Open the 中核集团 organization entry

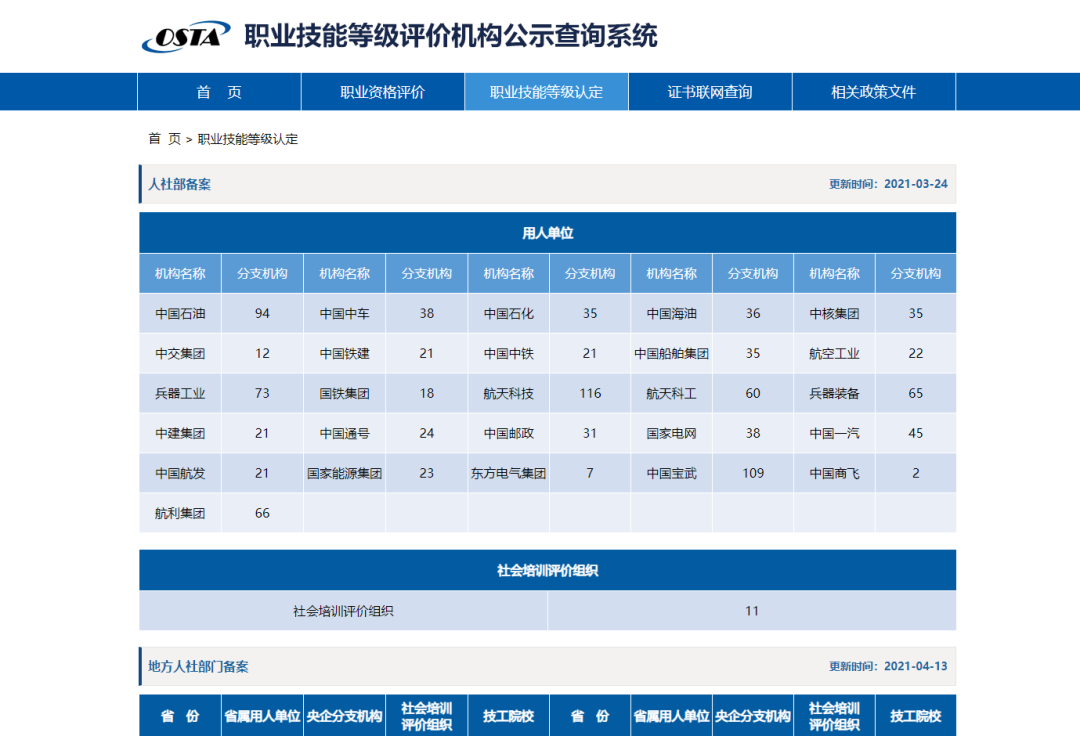pyautogui.click(x=834, y=313)
